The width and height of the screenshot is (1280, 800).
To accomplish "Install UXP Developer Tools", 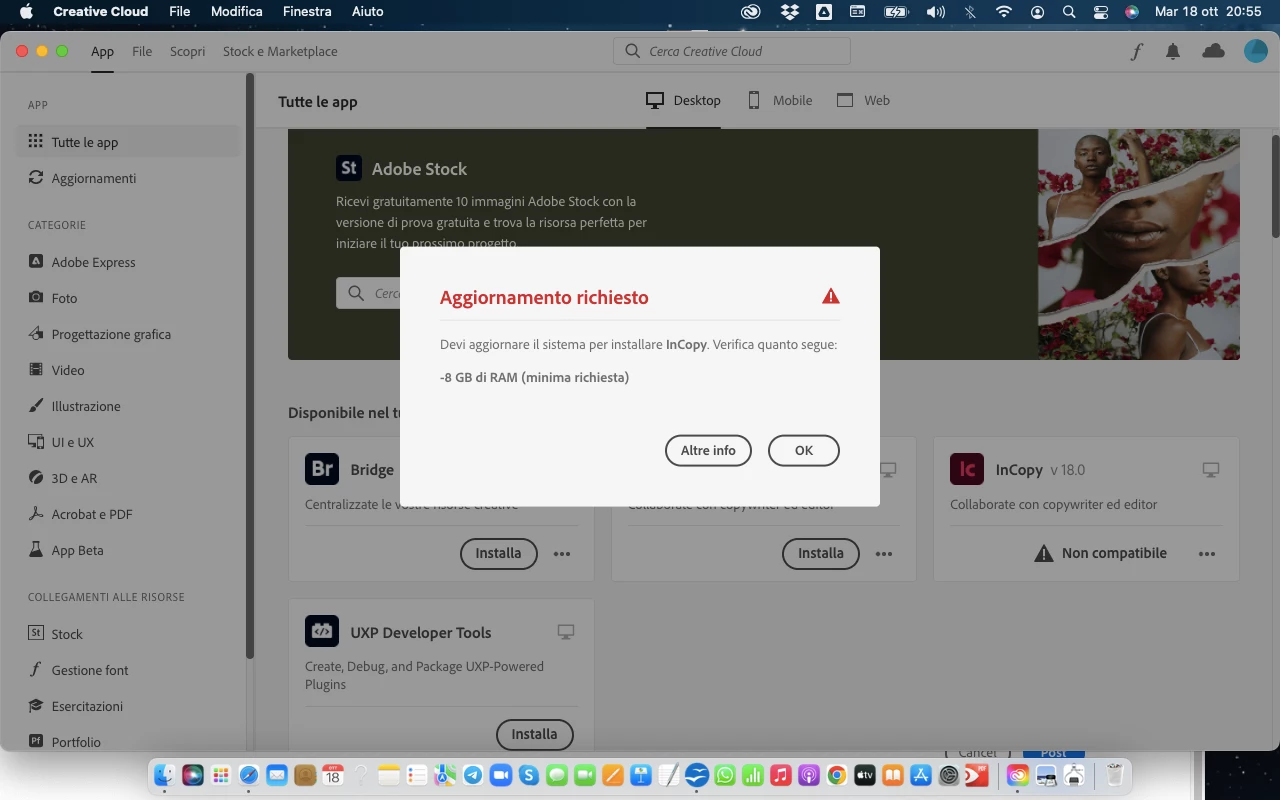I will 534,734.
